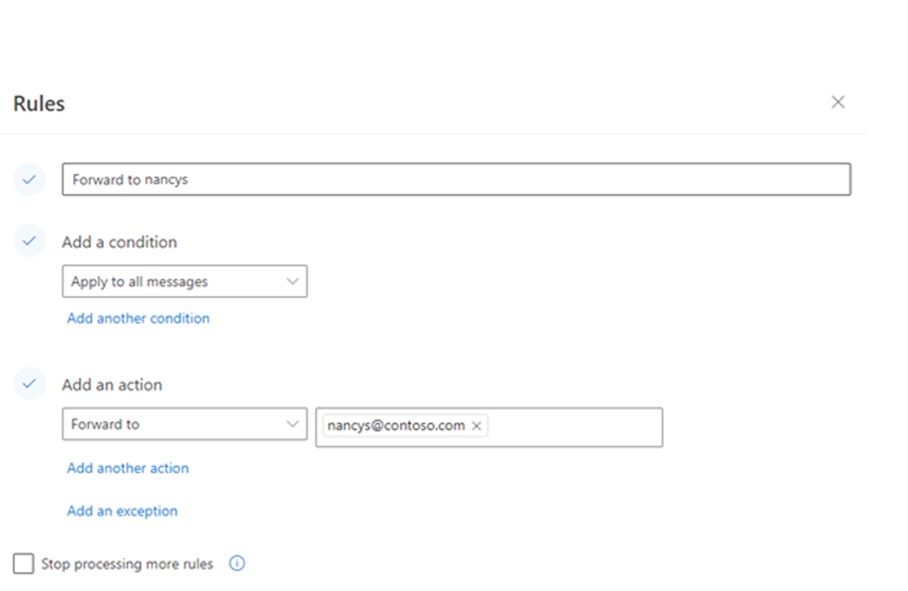Focus the rule name field 'Forward to nancys'

pos(456,180)
